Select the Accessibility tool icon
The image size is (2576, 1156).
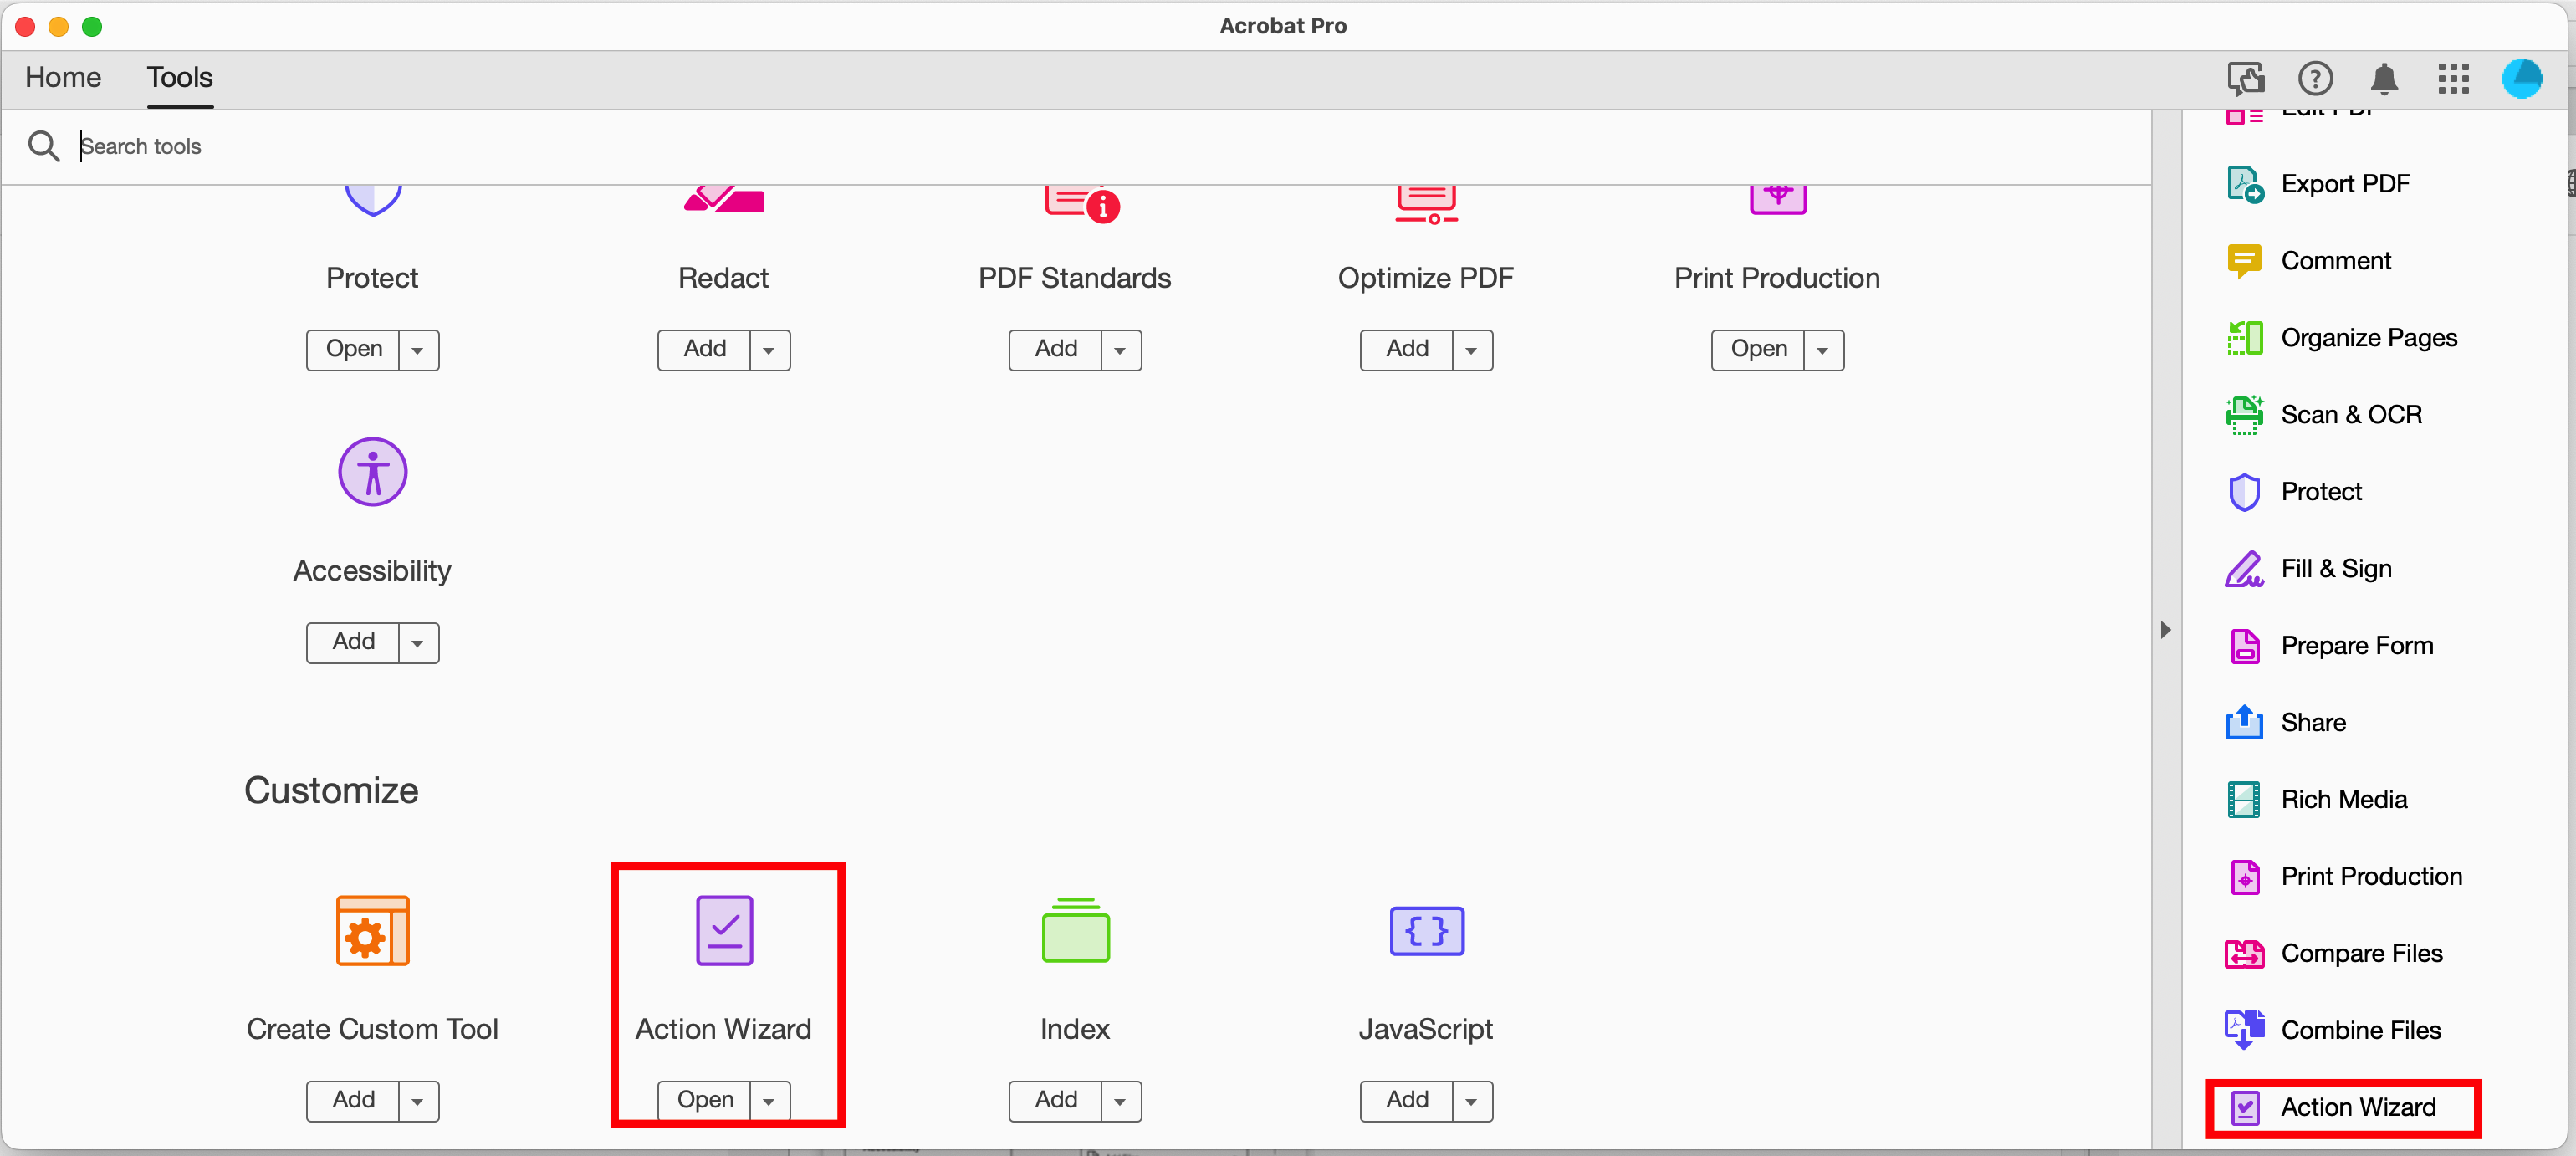371,474
